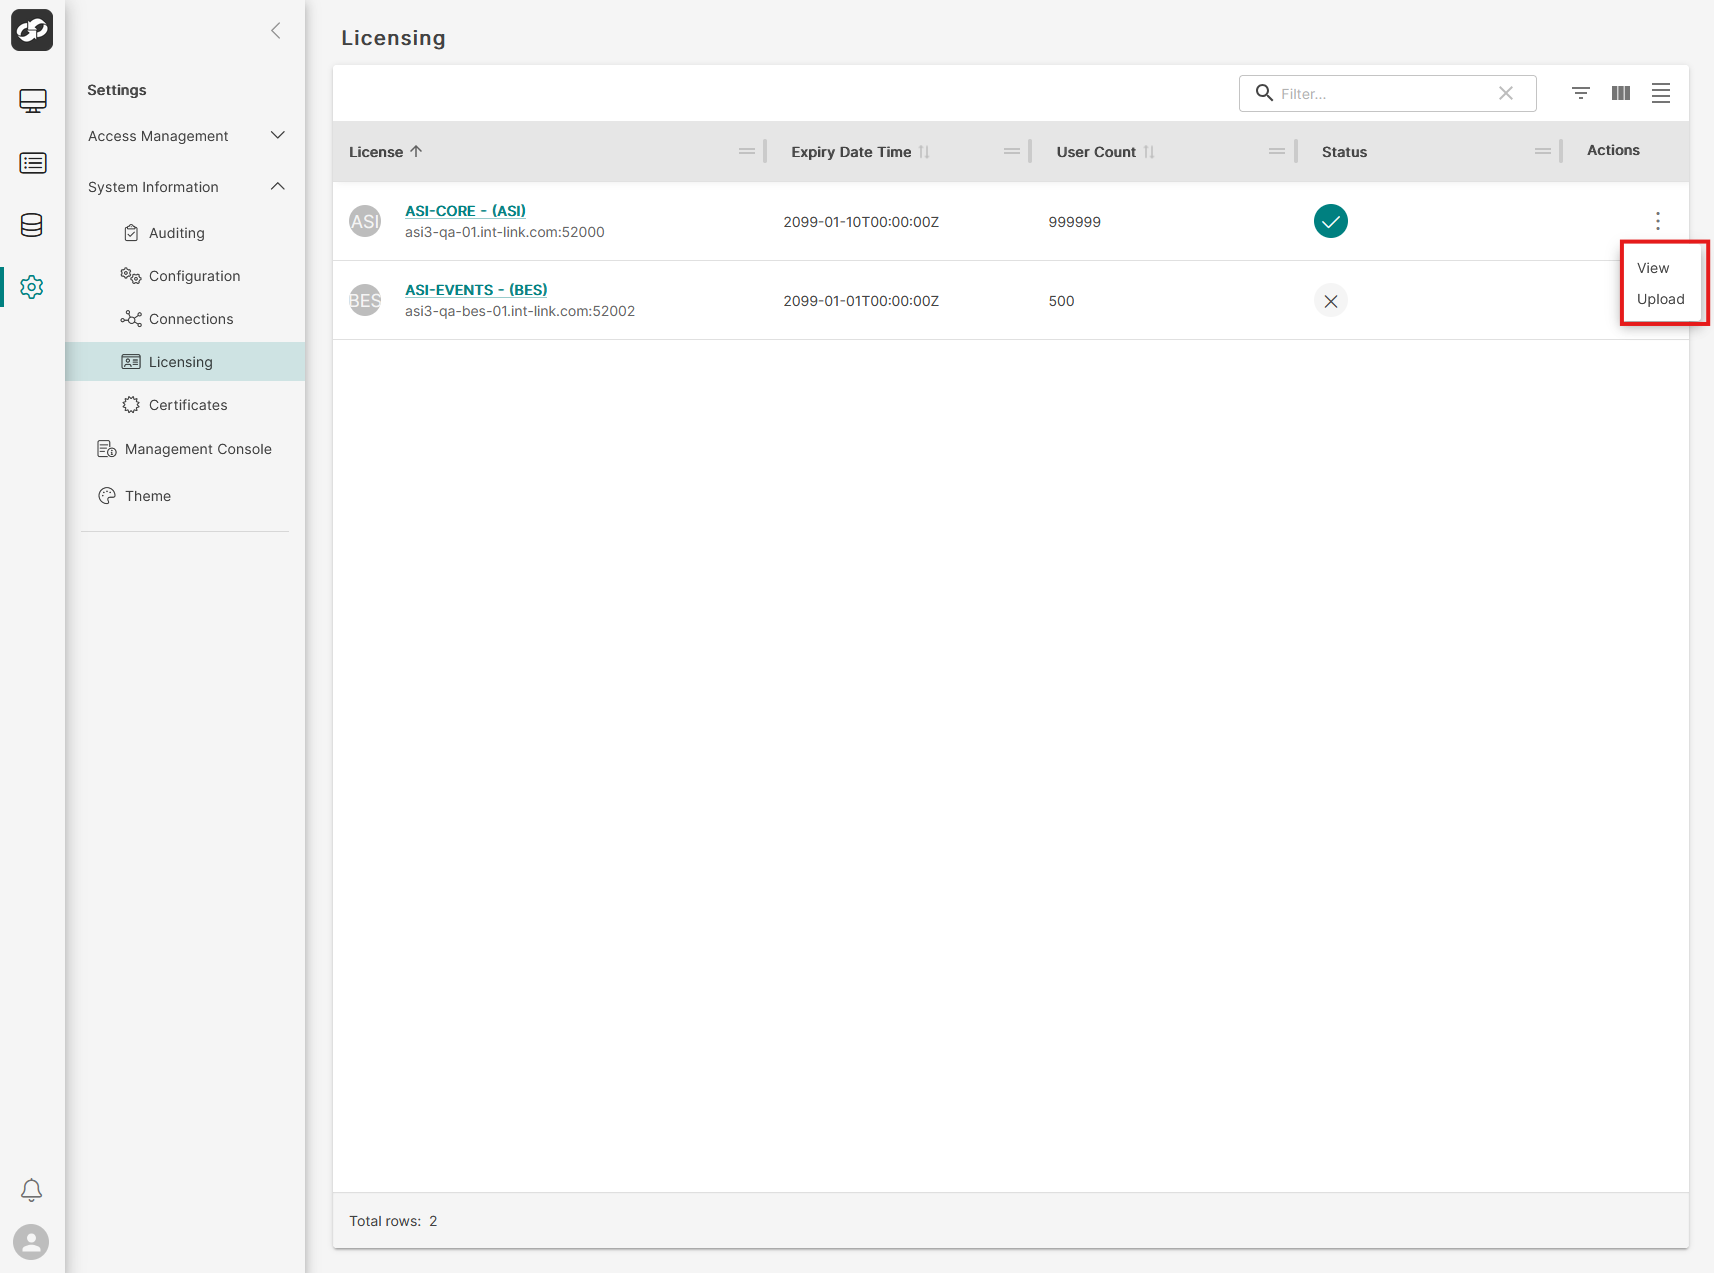
Task: Click the BES avatar icon
Action: [x=365, y=300]
